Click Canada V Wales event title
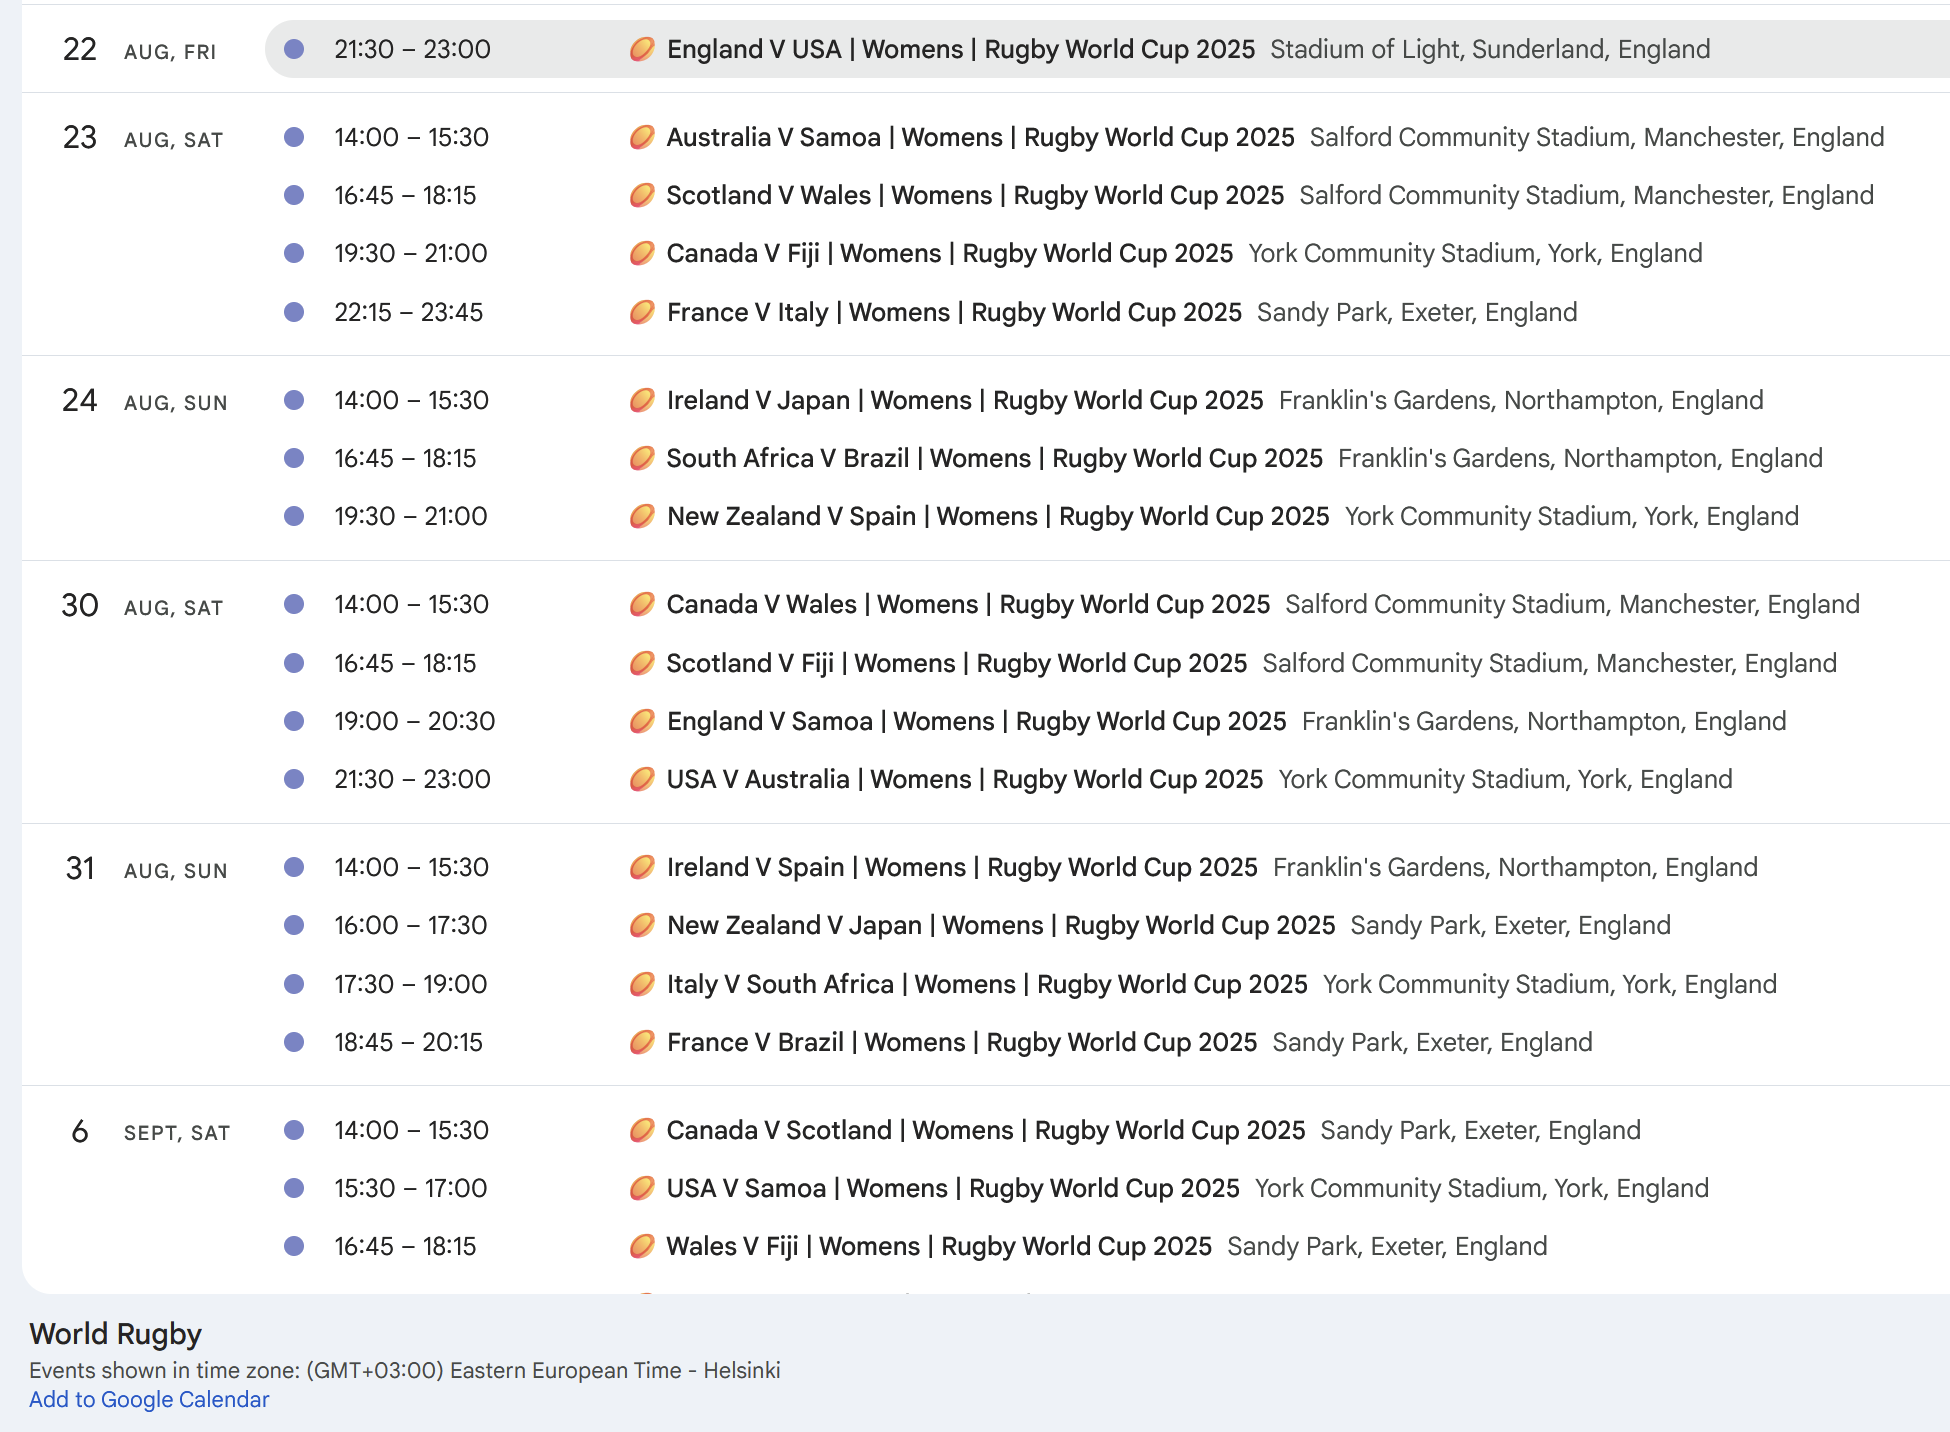This screenshot has width=1950, height=1432. coord(968,604)
